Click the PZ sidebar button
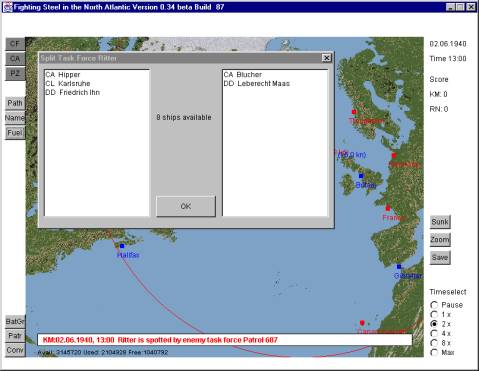The image size is (479, 371). coord(15,73)
